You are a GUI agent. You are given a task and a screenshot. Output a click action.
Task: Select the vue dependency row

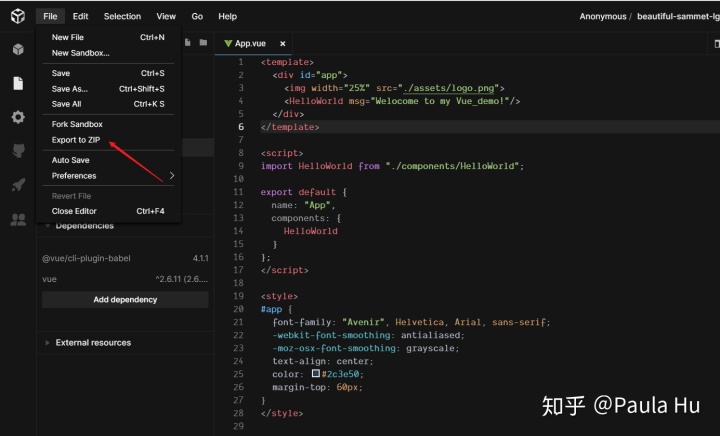pos(125,279)
